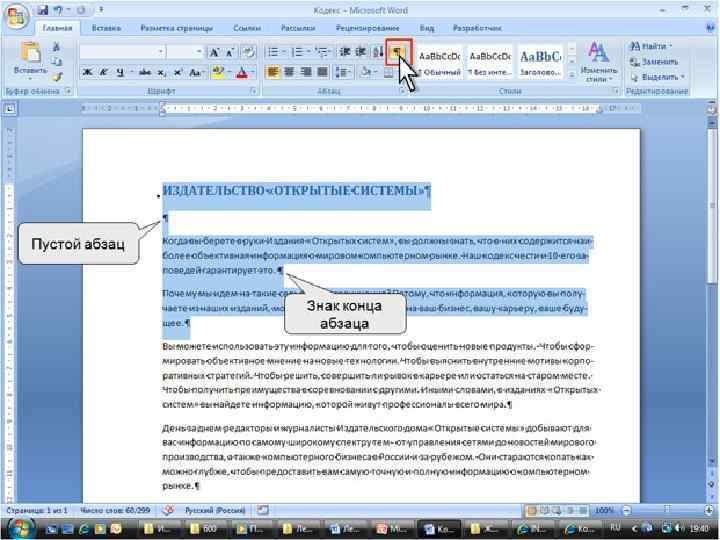The image size is (720, 540).
Task: Cut selection with the scissors icon
Action: coord(56,46)
